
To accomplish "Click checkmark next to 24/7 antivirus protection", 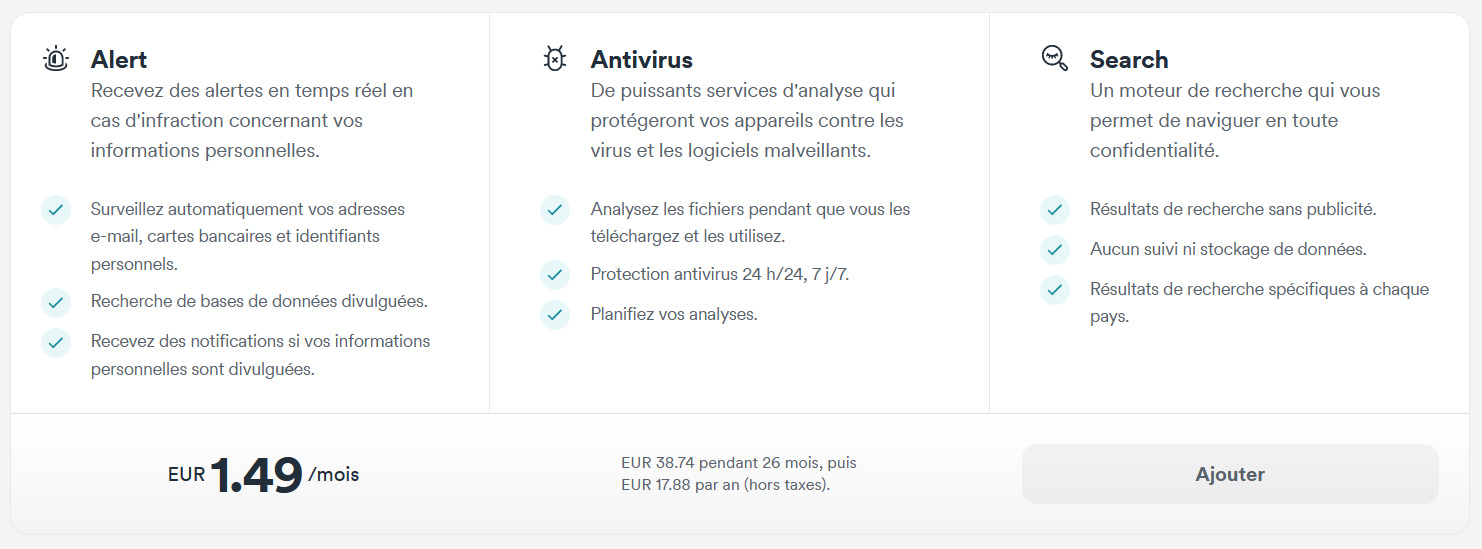I will 555,275.
